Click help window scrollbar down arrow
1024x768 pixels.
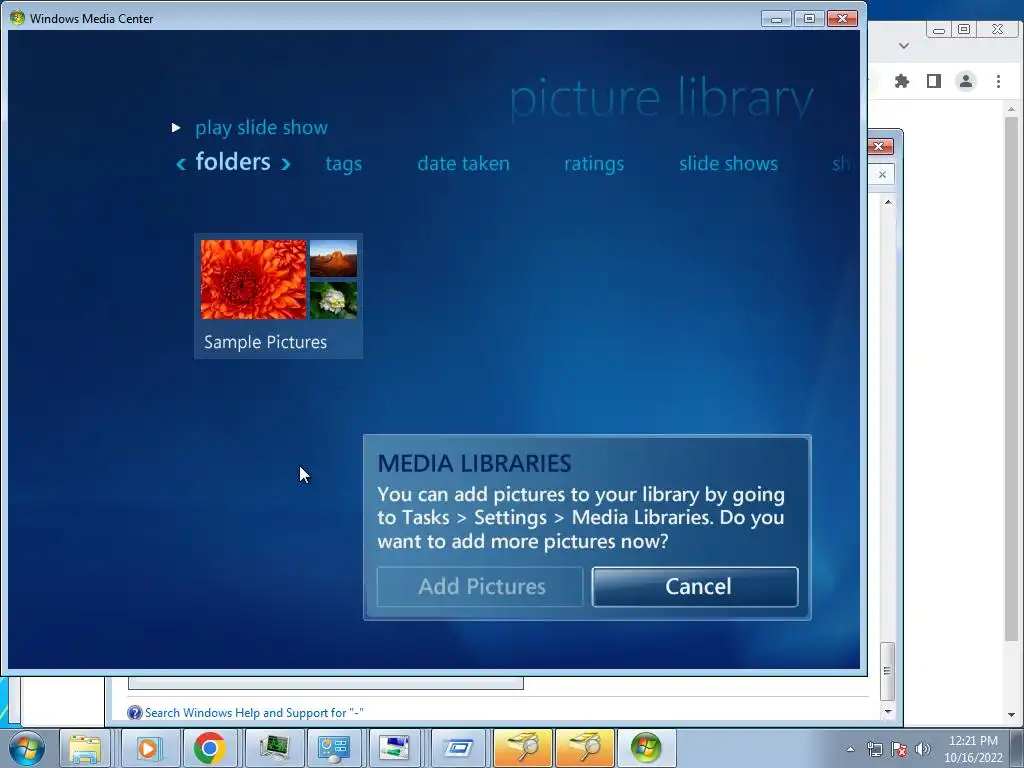(888, 712)
